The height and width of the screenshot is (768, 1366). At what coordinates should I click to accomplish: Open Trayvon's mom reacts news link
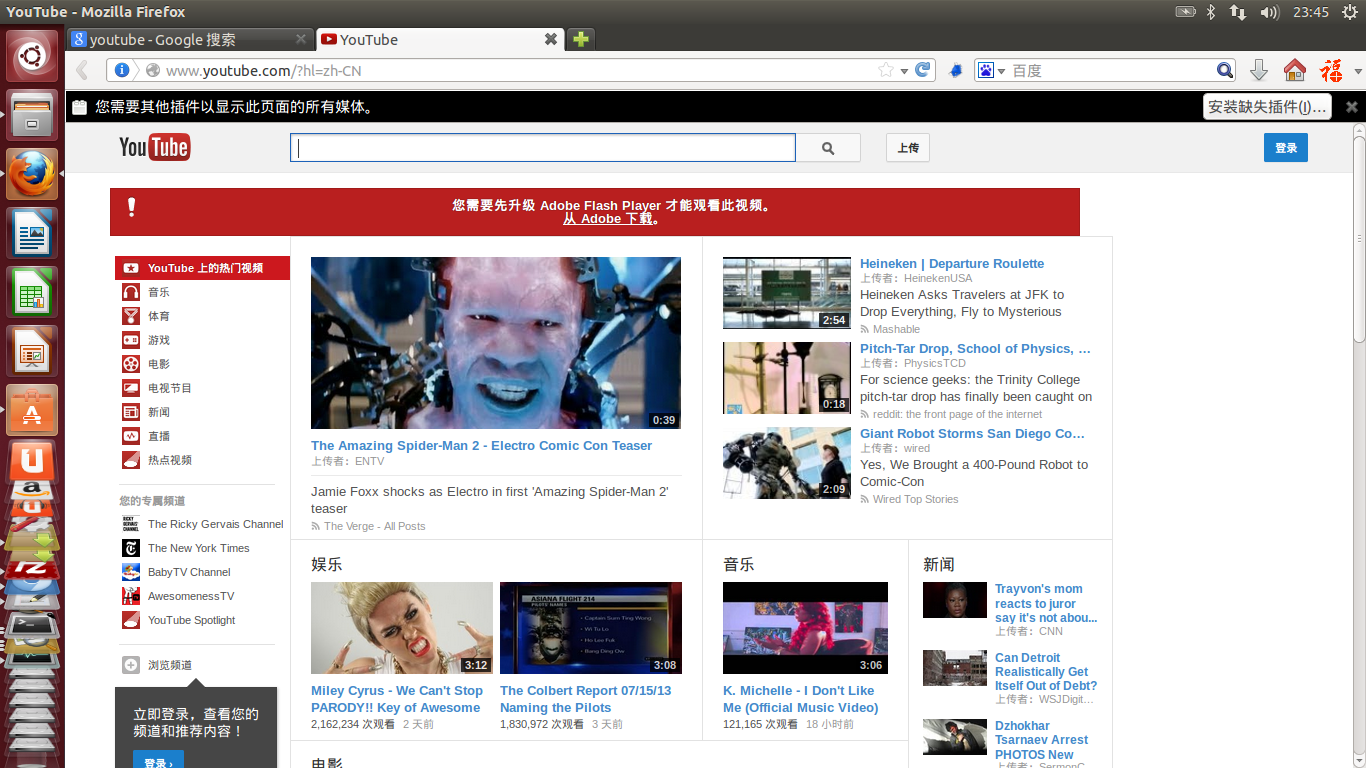tap(1046, 603)
